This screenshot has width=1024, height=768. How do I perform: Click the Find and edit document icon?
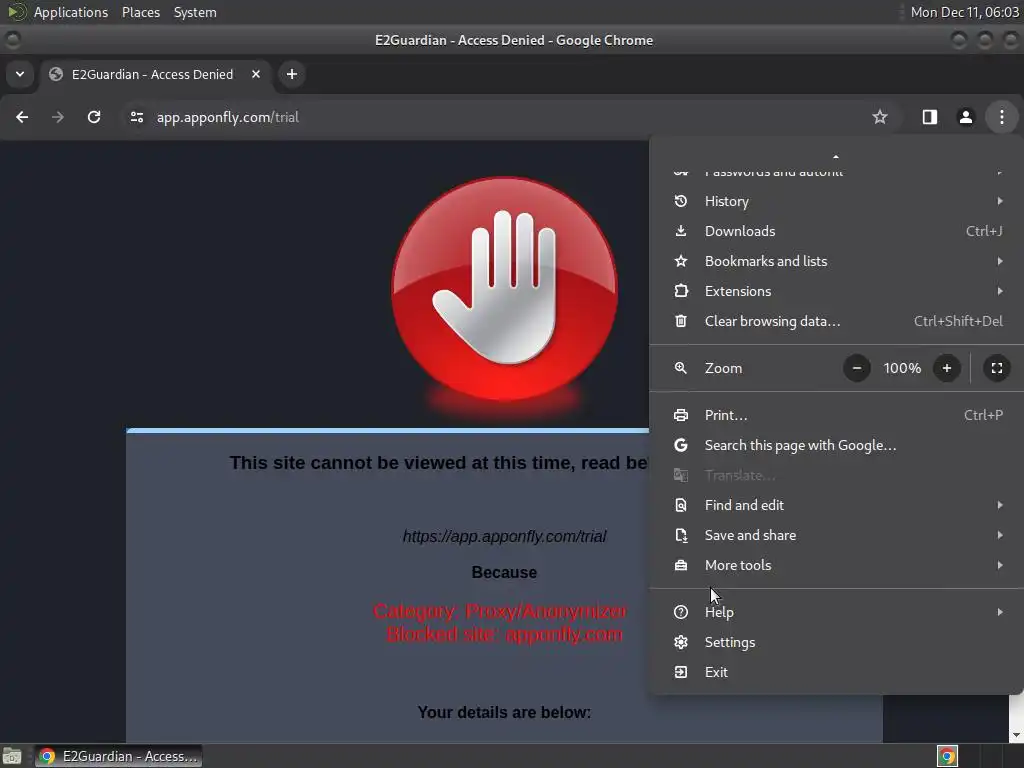[x=680, y=505]
